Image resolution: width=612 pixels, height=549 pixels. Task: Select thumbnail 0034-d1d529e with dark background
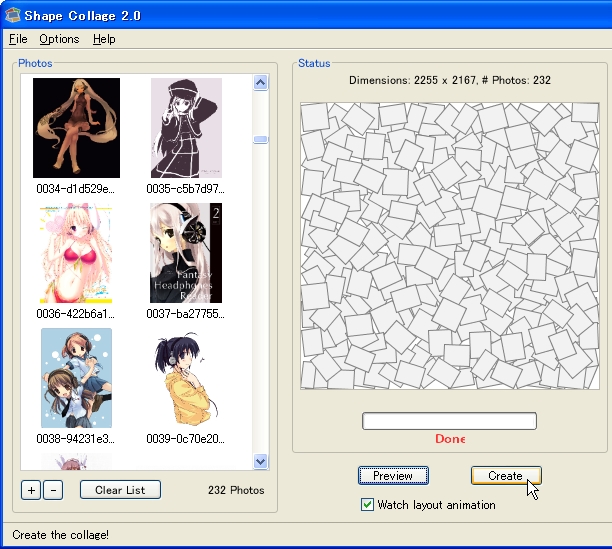76,128
